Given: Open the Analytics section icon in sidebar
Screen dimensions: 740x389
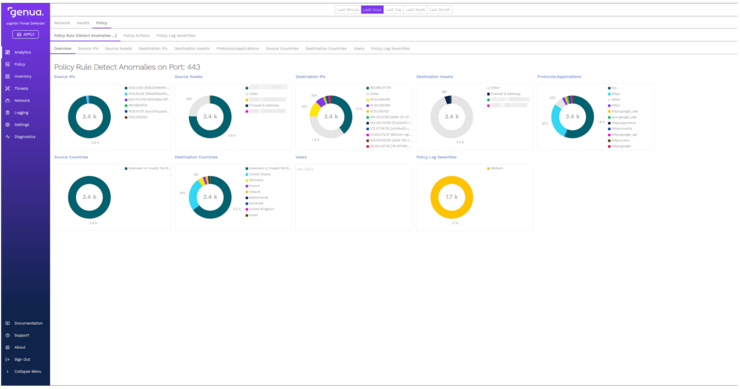Looking at the screenshot, I should tap(8, 52).
